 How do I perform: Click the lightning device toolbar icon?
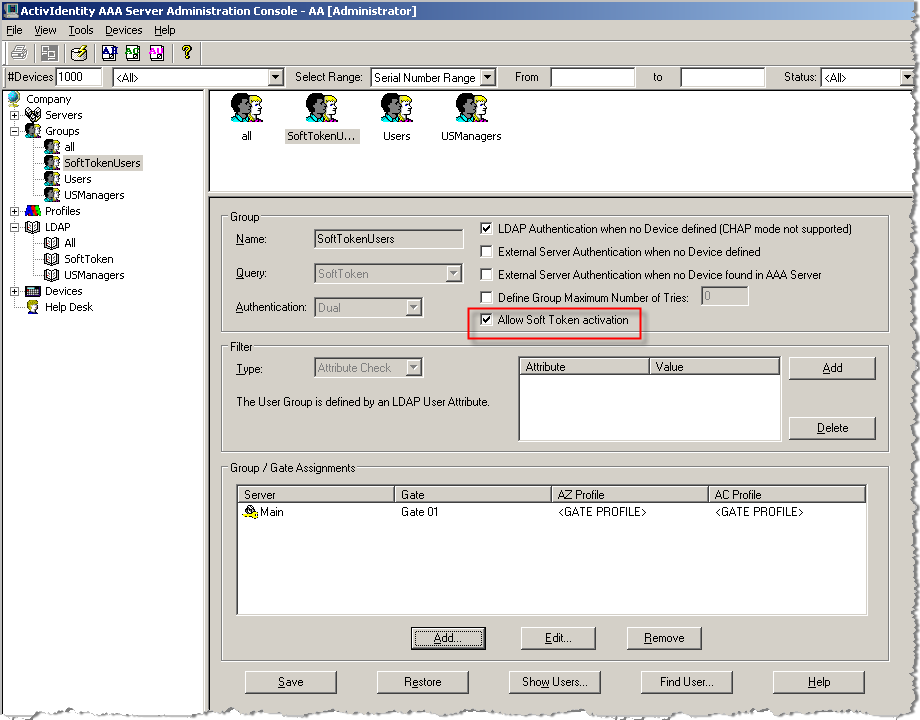coord(77,53)
